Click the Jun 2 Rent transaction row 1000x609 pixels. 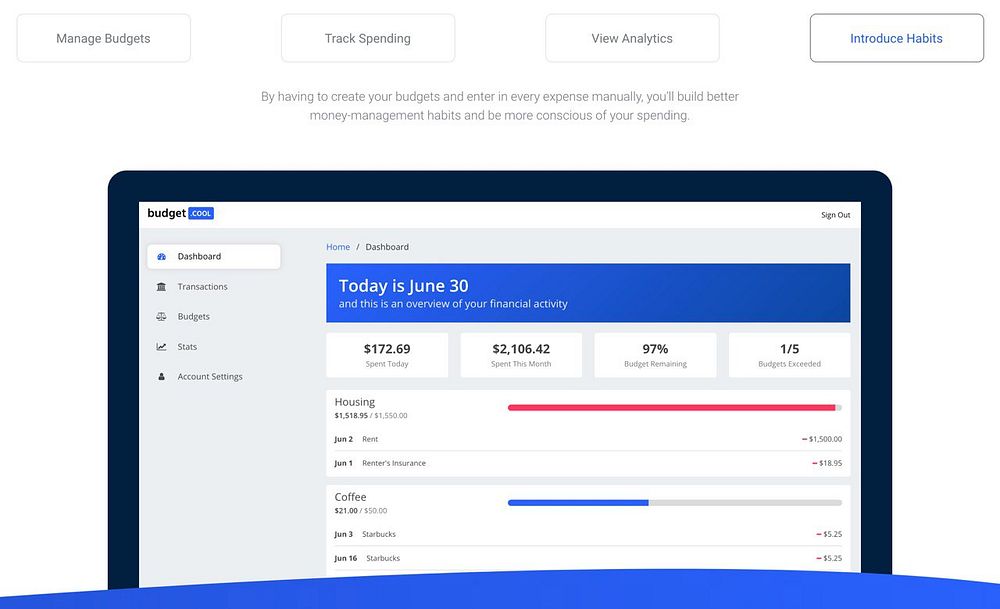click(x=588, y=439)
